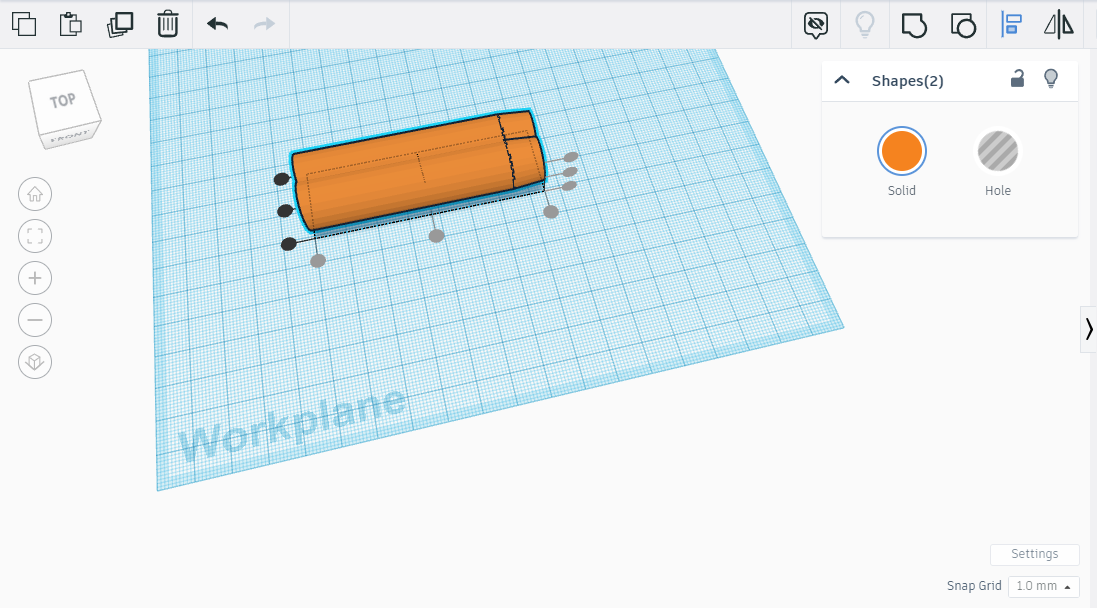Expand the right-side shapes panel arrow
This screenshot has width=1097, height=608.
tap(1089, 329)
